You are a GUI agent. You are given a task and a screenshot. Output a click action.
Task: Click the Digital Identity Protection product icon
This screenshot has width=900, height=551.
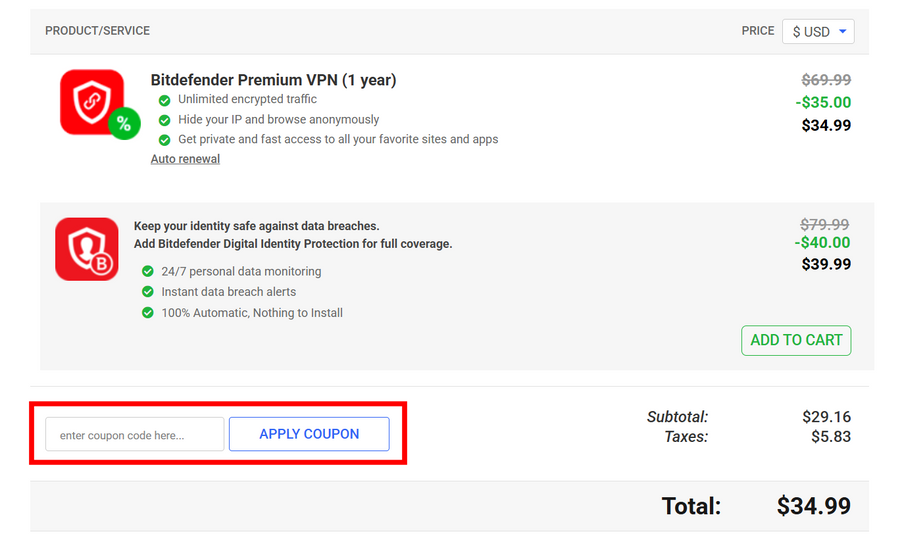pyautogui.click(x=87, y=249)
